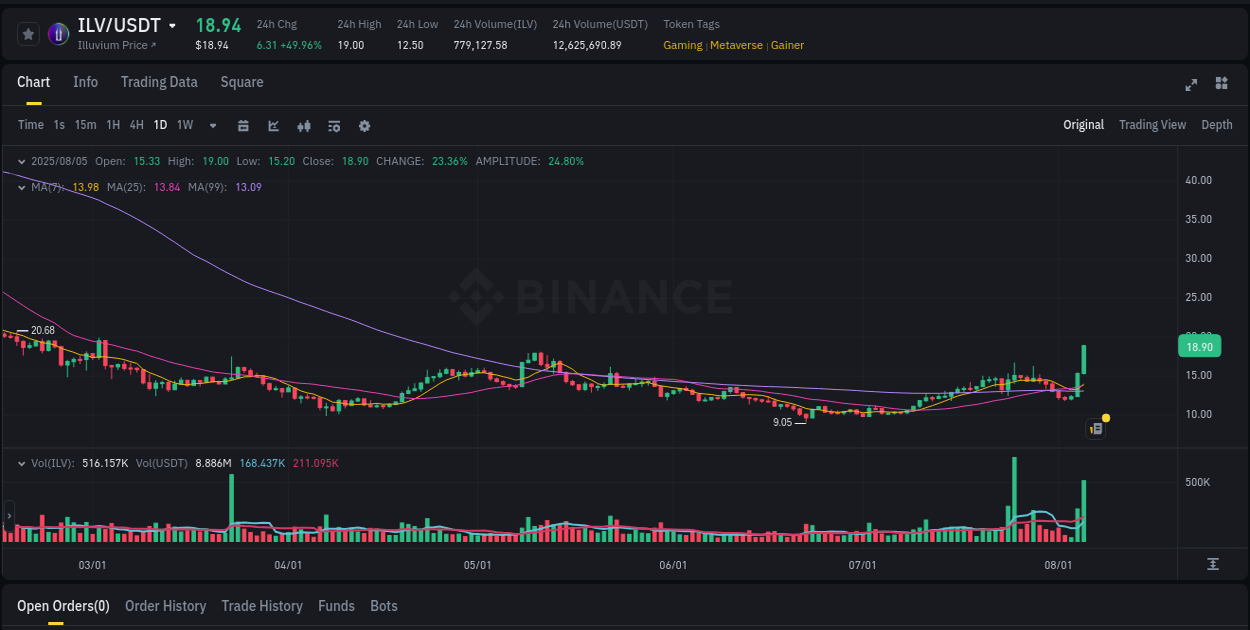Click the Illuvium coin logo
This screenshot has height=630, width=1250.
coord(58,33)
